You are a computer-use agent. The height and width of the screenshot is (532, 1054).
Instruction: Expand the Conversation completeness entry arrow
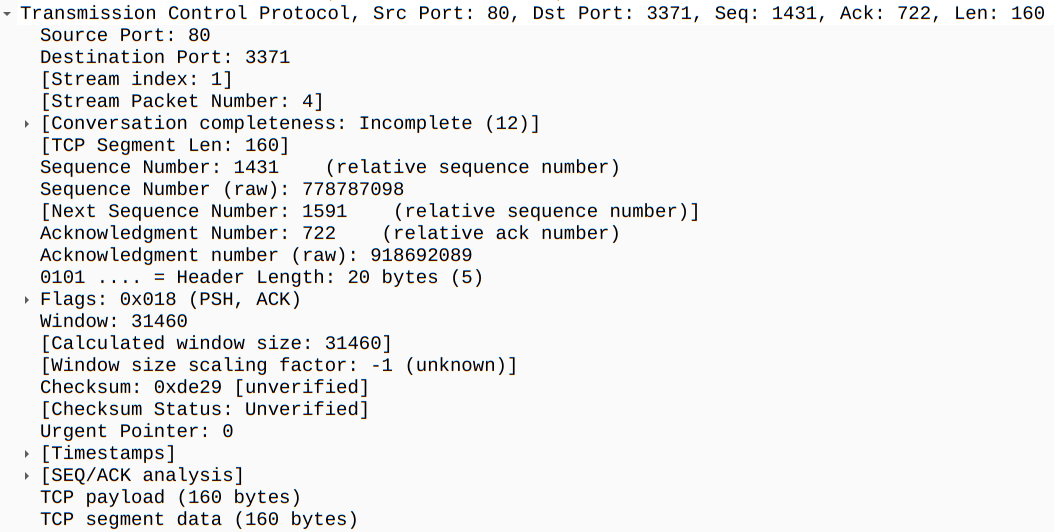coord(27,123)
